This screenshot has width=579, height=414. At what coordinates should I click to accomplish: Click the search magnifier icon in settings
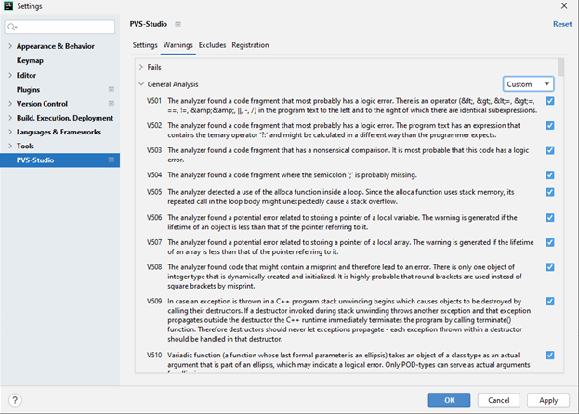pos(12,27)
